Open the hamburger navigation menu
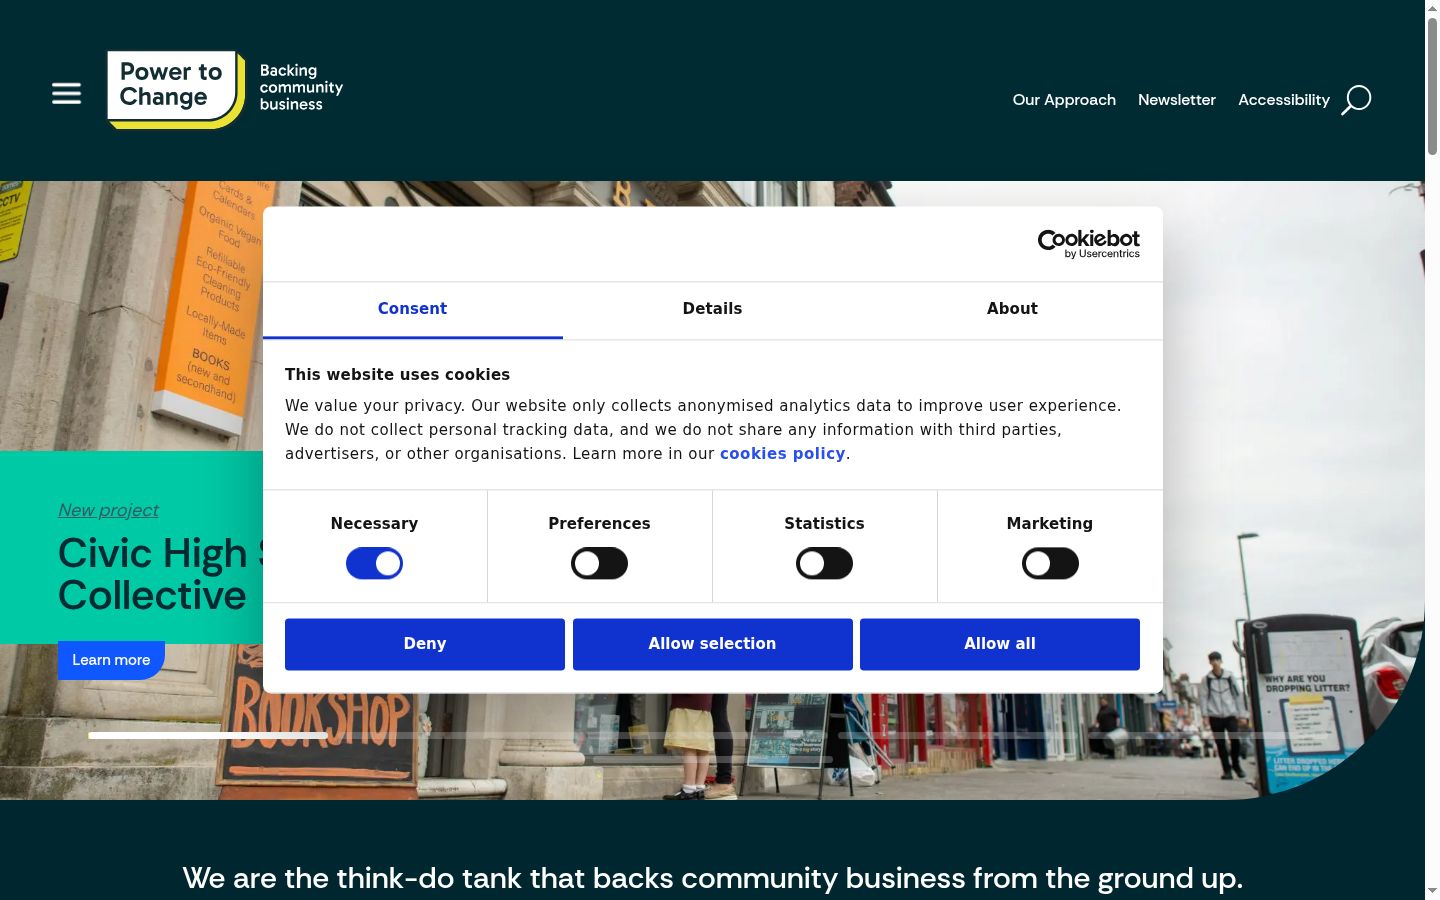The image size is (1440, 900). (66, 93)
